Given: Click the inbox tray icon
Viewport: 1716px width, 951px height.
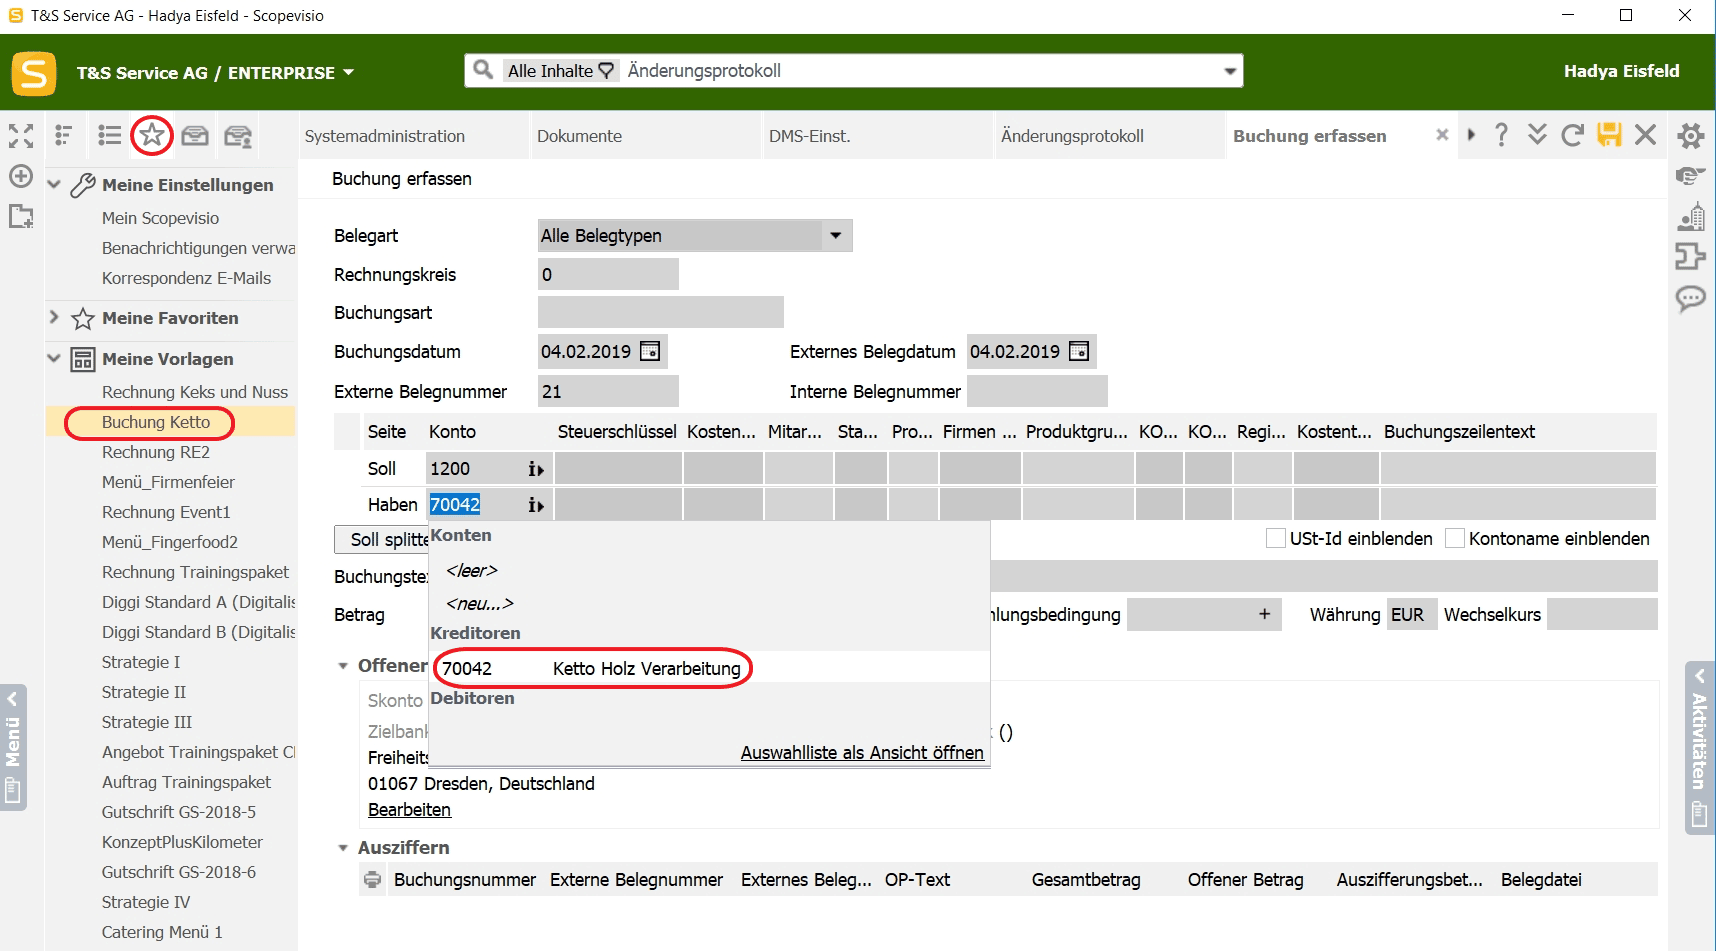Looking at the screenshot, I should pyautogui.click(x=195, y=135).
